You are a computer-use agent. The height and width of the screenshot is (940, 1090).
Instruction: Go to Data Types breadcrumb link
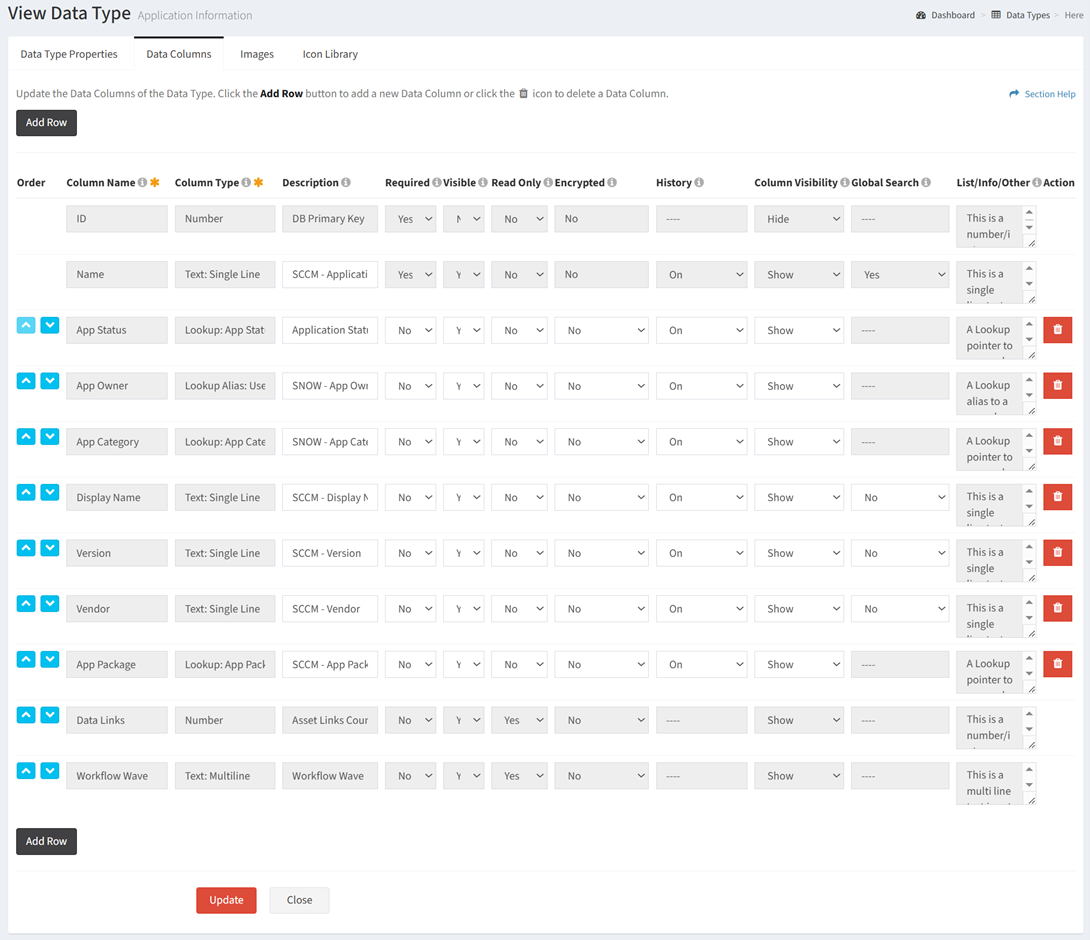(1020, 15)
